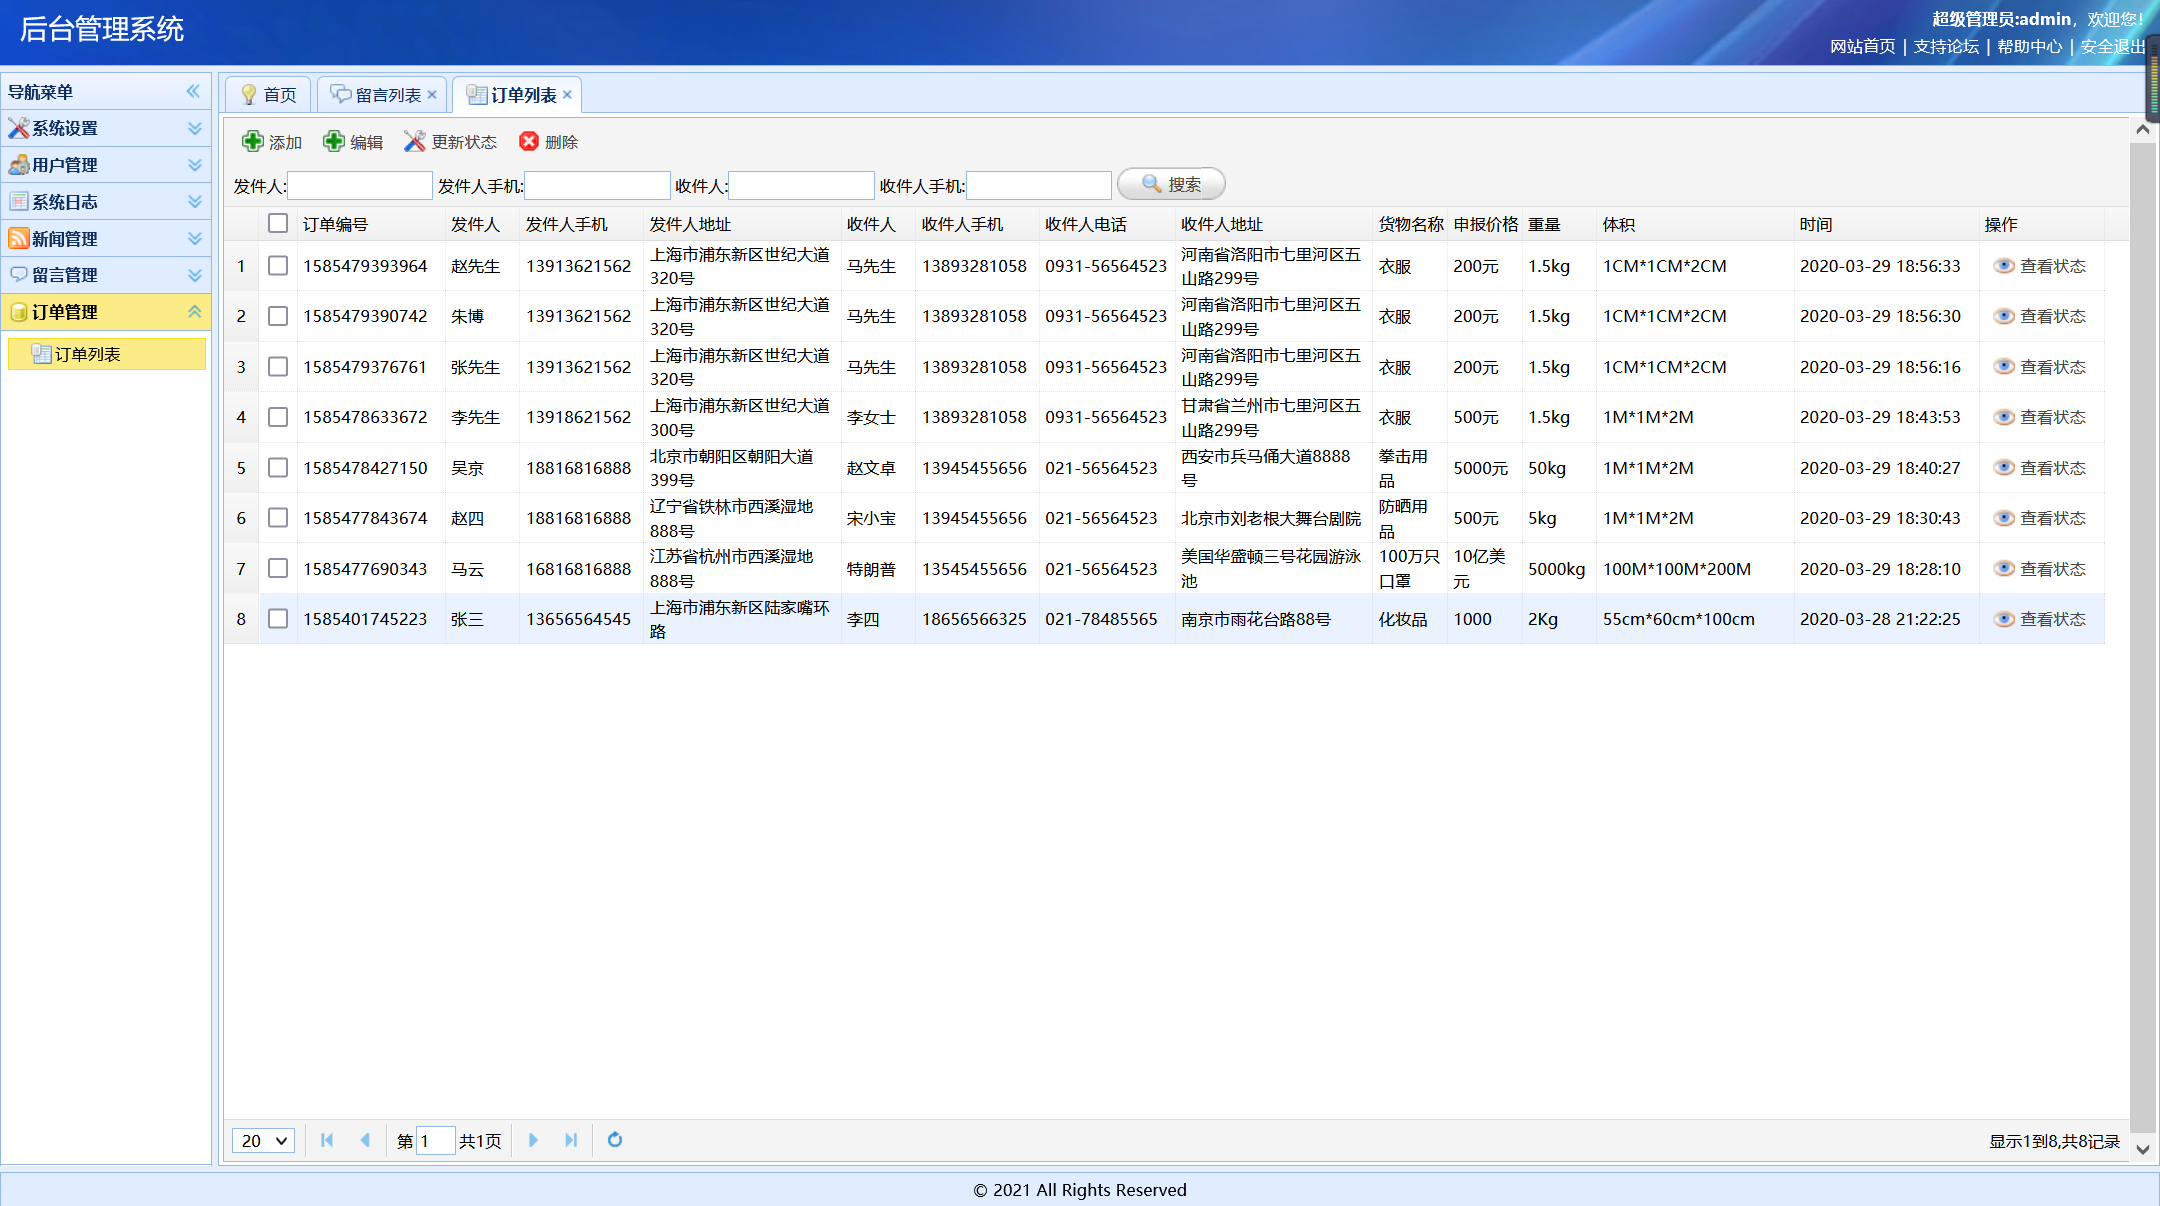Check the box for order 1585479376761
Viewport: 2160px width, 1206px height.
click(278, 367)
